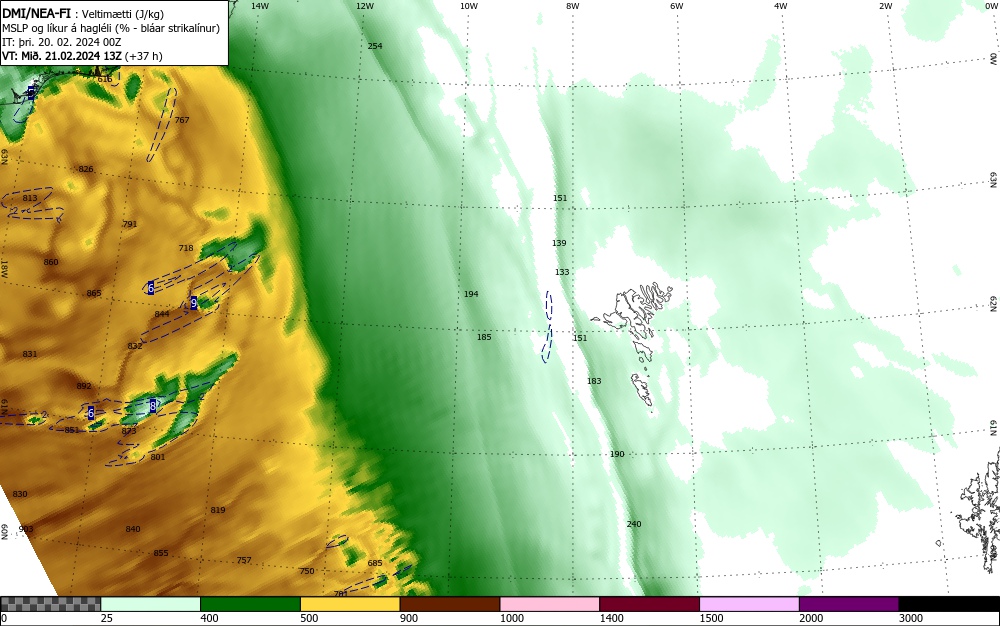This screenshot has height=626, width=1000.
Task: Choose the pink 1000–1400 legend swatch
Action: [550, 604]
